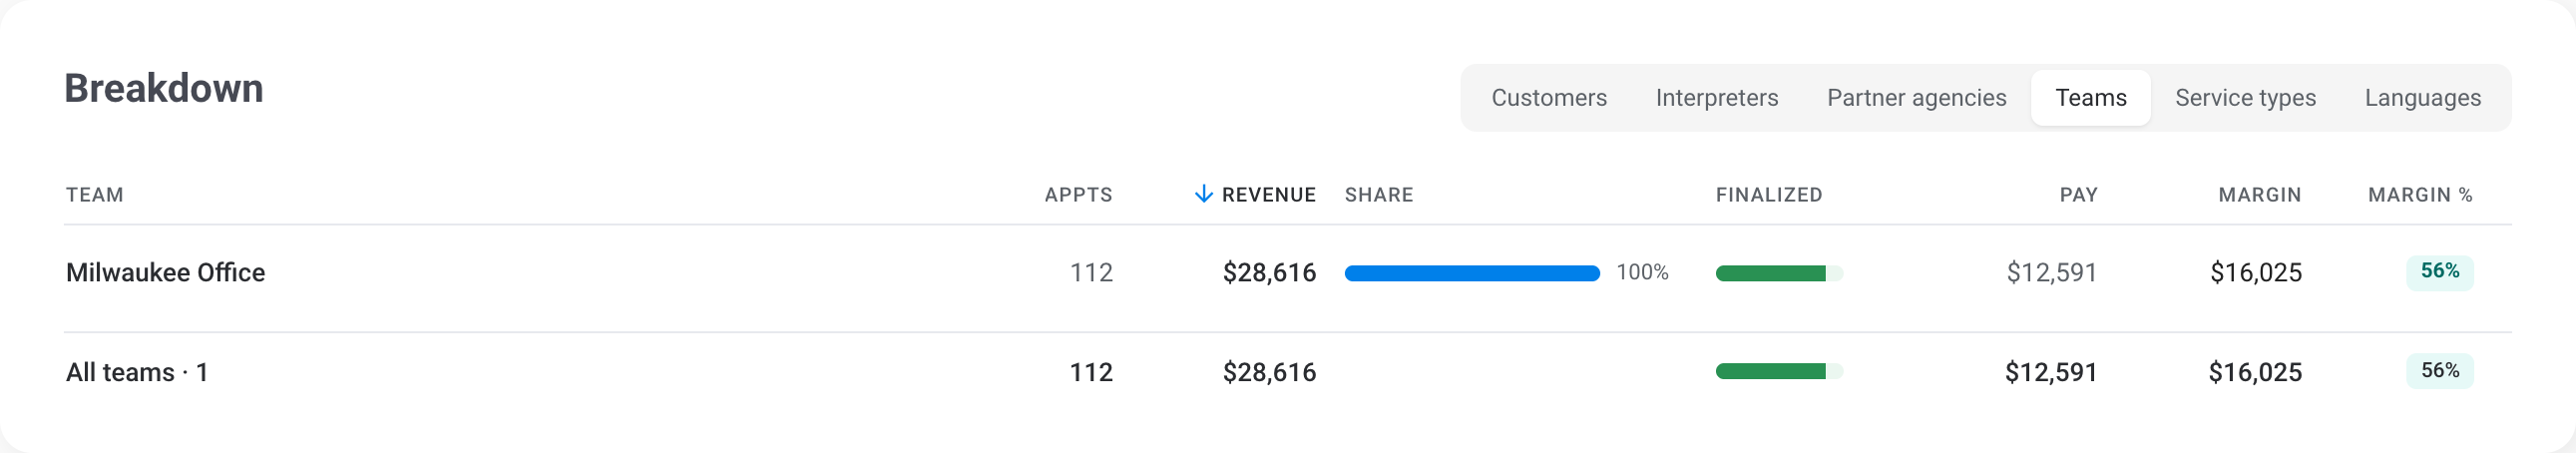Click the blue share bar for Milwaukee Office
Viewport: 2576px width, 453px height.
(x=1471, y=273)
